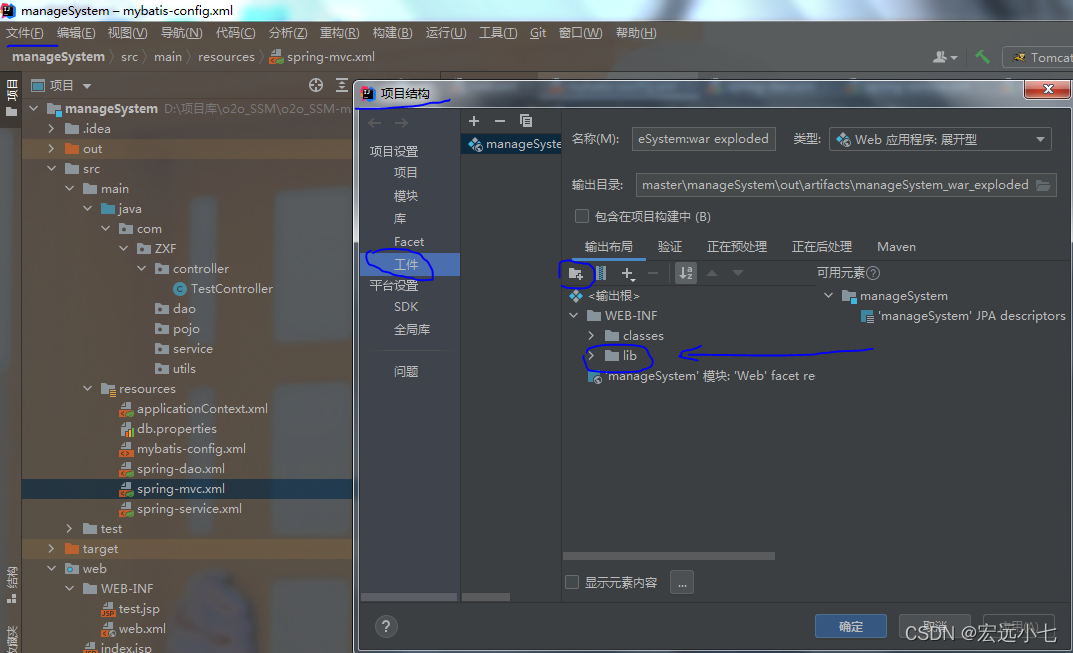Click the expand all icon in project panel
This screenshot has height=653, width=1073.
(341, 85)
